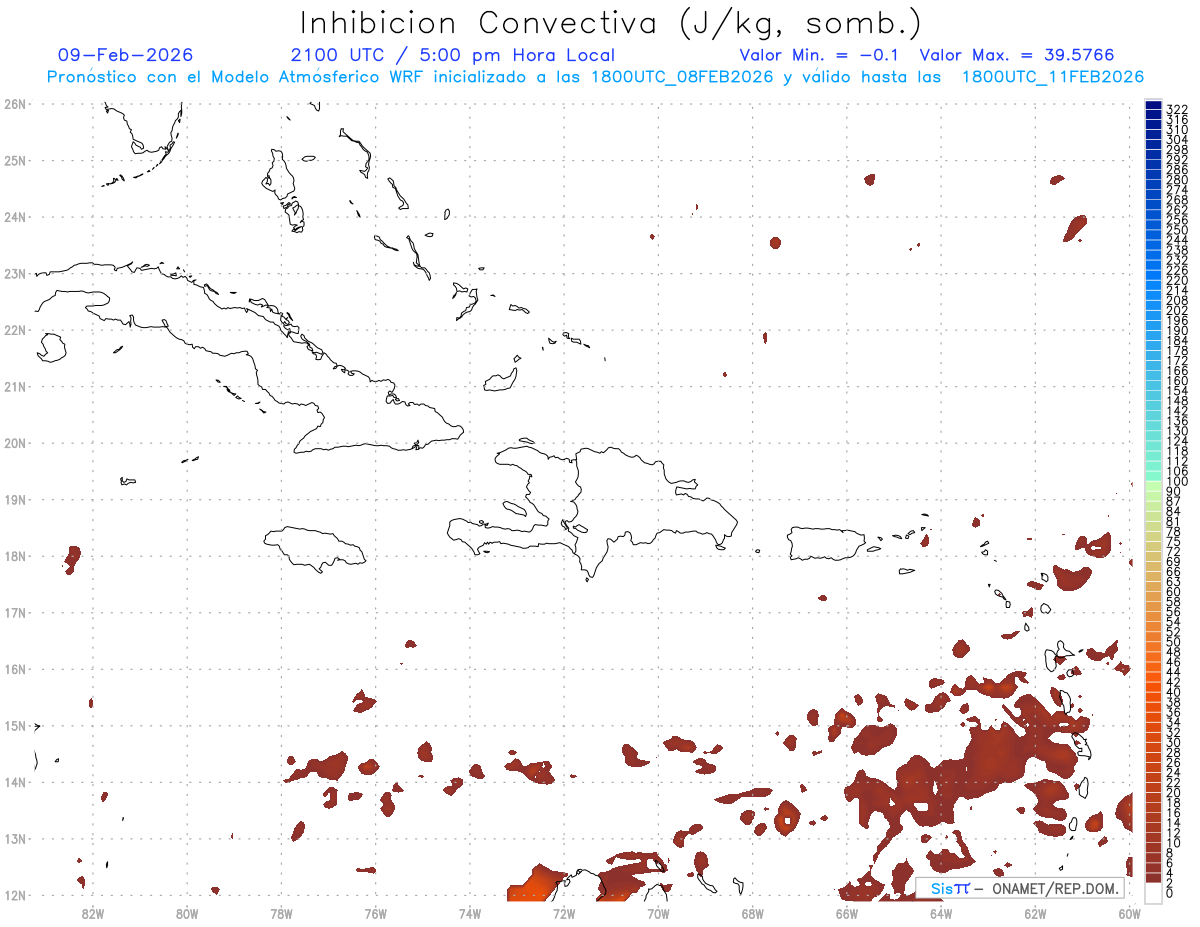Viewport: 1200px width, 927px height.
Task: Click the 12N latitude label
Action: pyautogui.click(x=14, y=895)
